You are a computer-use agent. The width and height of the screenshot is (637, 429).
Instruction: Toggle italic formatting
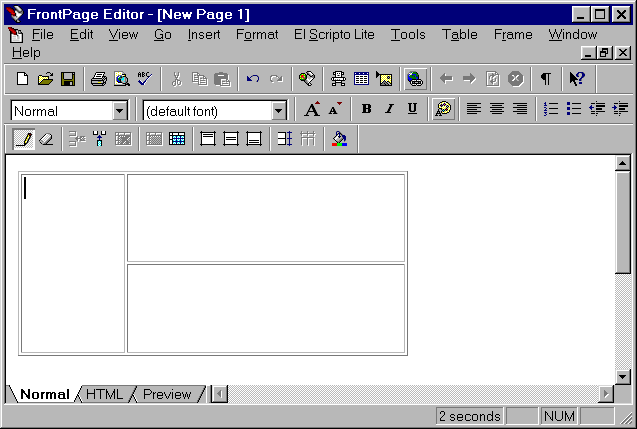(x=389, y=109)
